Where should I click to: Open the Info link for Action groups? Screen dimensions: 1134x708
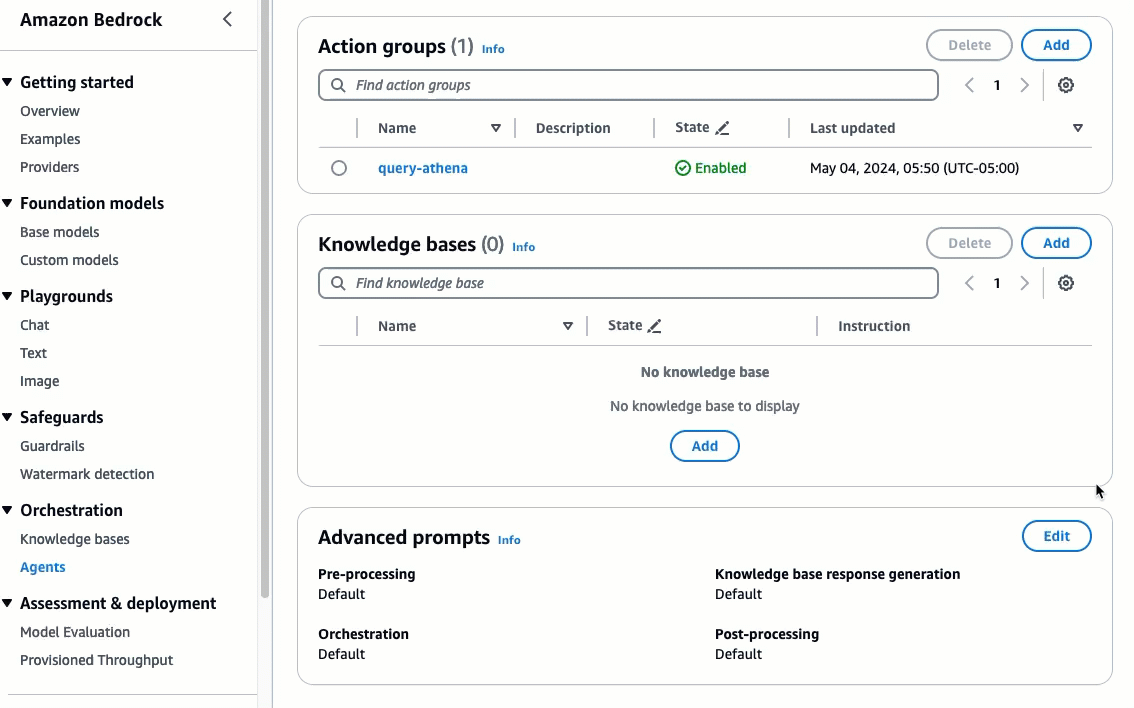click(x=493, y=49)
